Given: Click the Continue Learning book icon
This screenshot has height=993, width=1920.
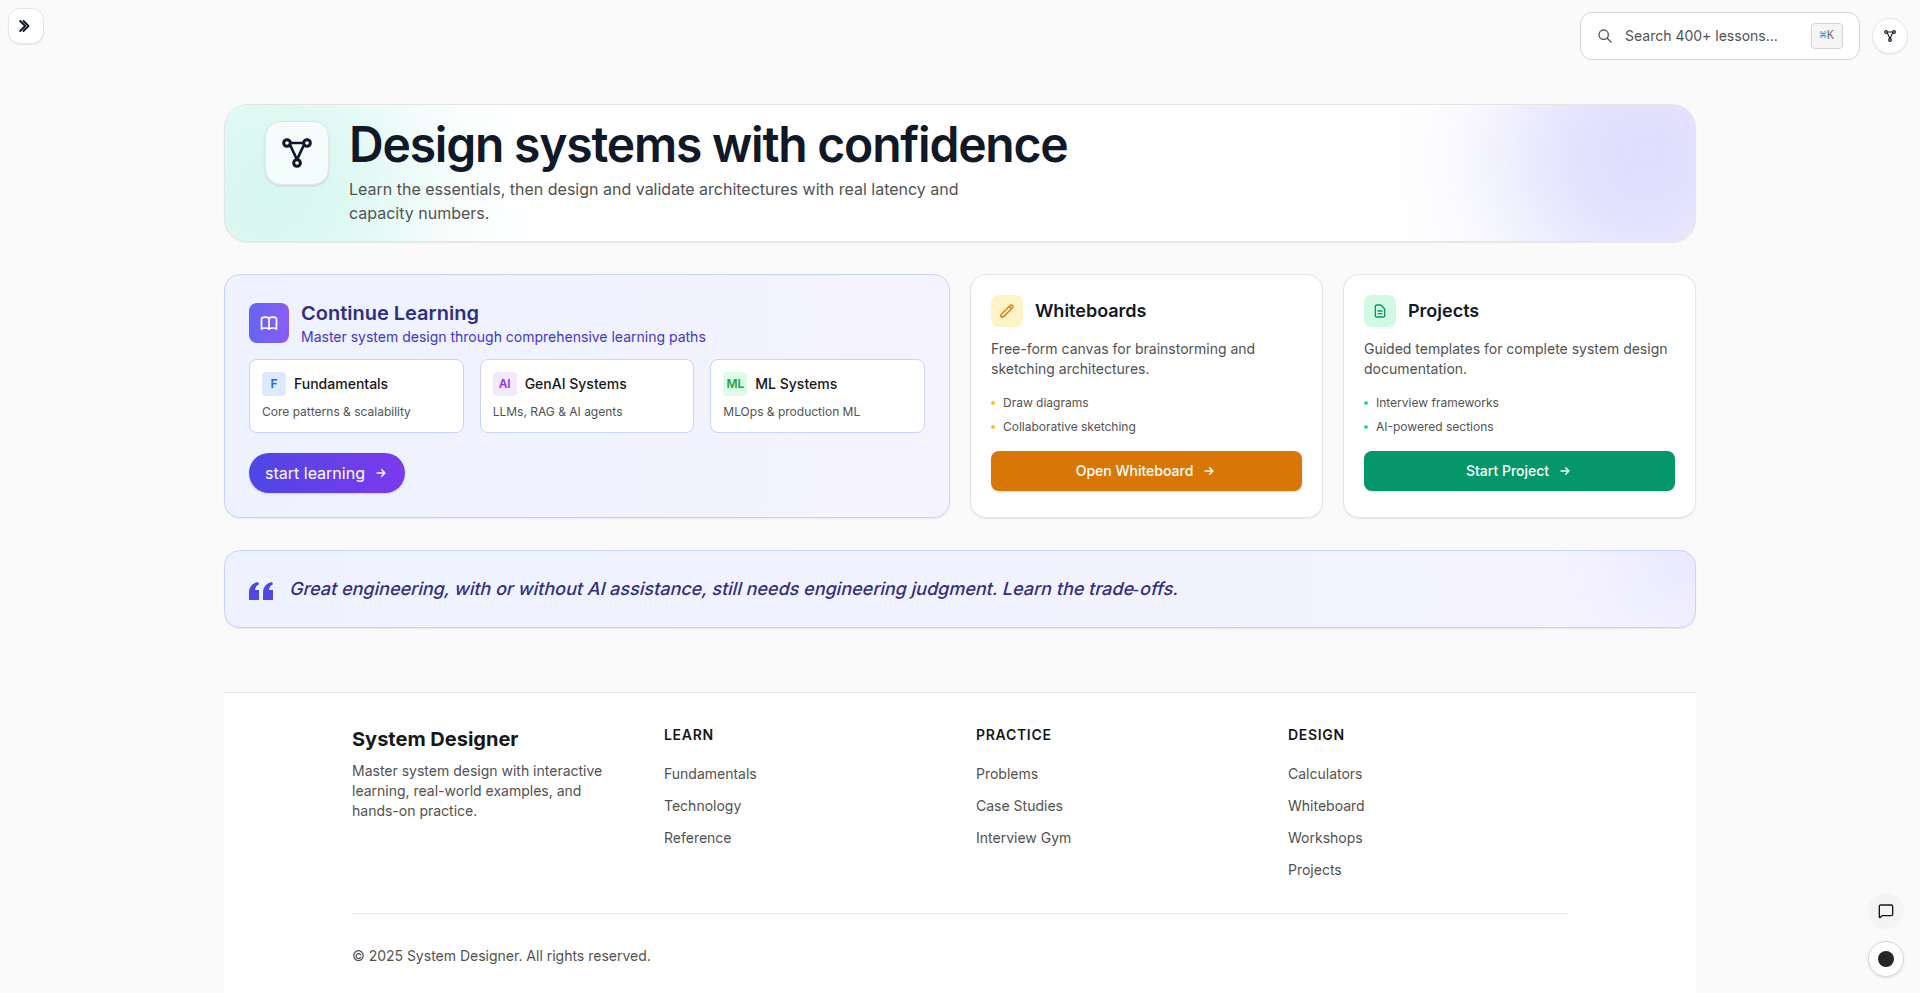Looking at the screenshot, I should [269, 323].
